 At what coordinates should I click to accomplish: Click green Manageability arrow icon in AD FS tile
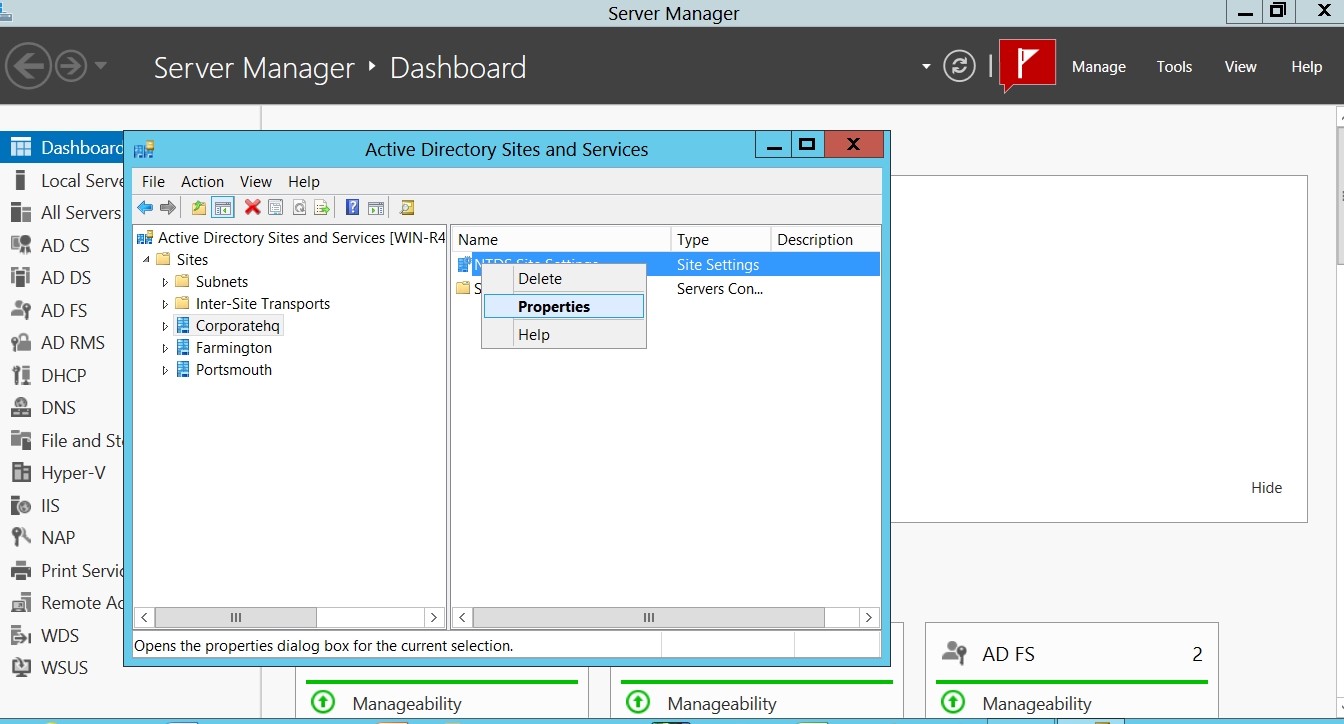(x=953, y=702)
